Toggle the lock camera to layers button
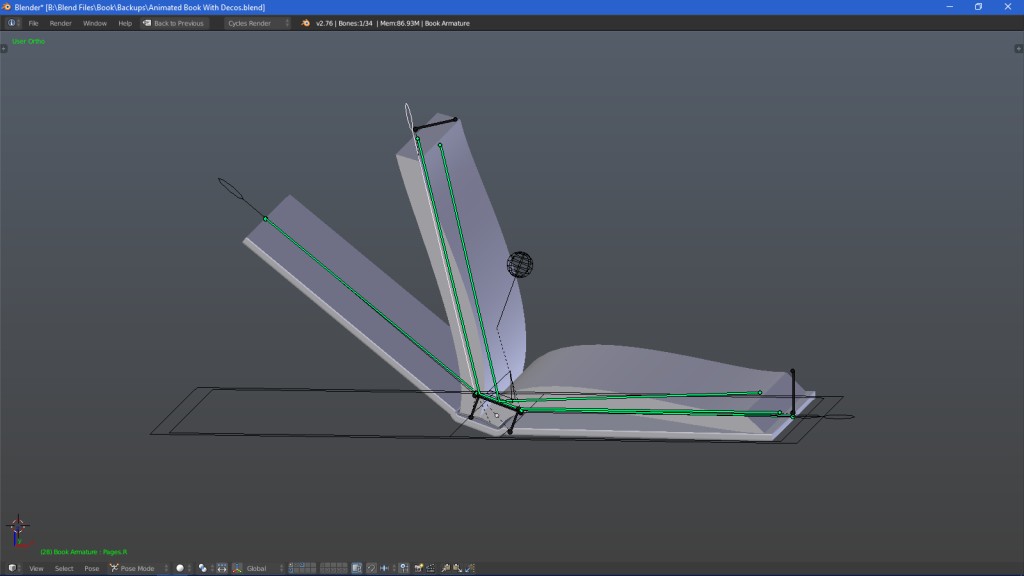Screen dimensions: 1024x576 click(x=357, y=568)
